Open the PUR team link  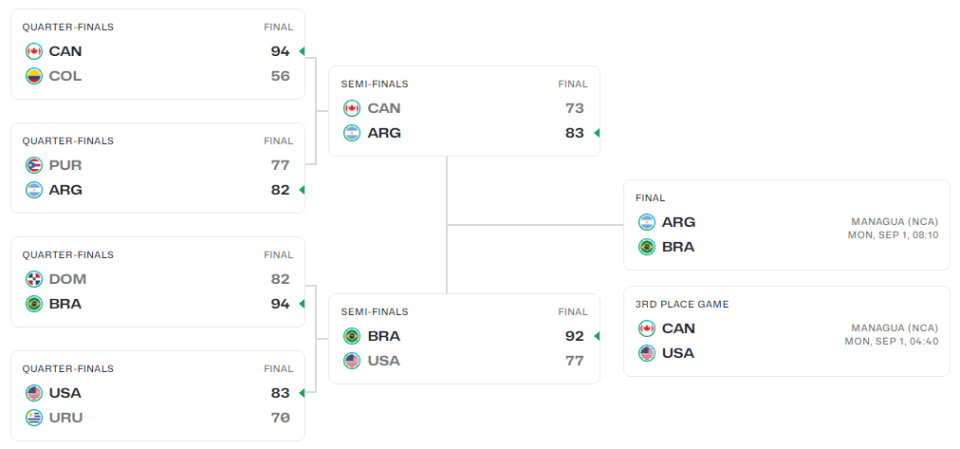(65, 165)
